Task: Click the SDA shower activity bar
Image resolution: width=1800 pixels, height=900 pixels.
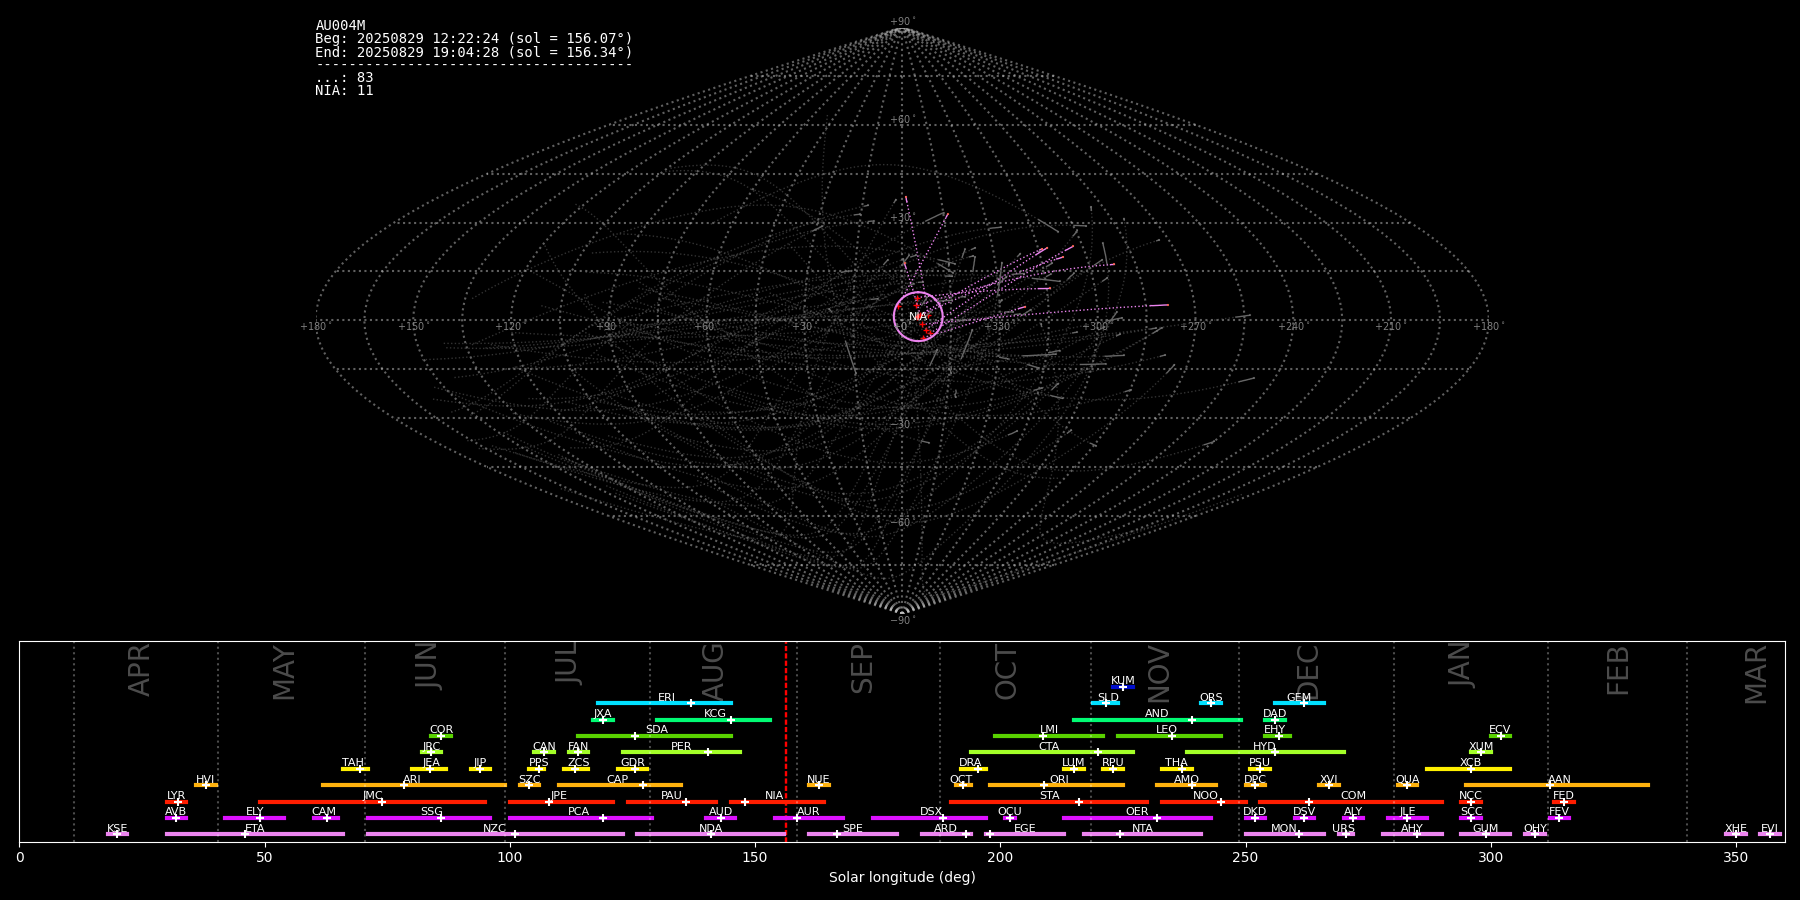Action: point(654,736)
